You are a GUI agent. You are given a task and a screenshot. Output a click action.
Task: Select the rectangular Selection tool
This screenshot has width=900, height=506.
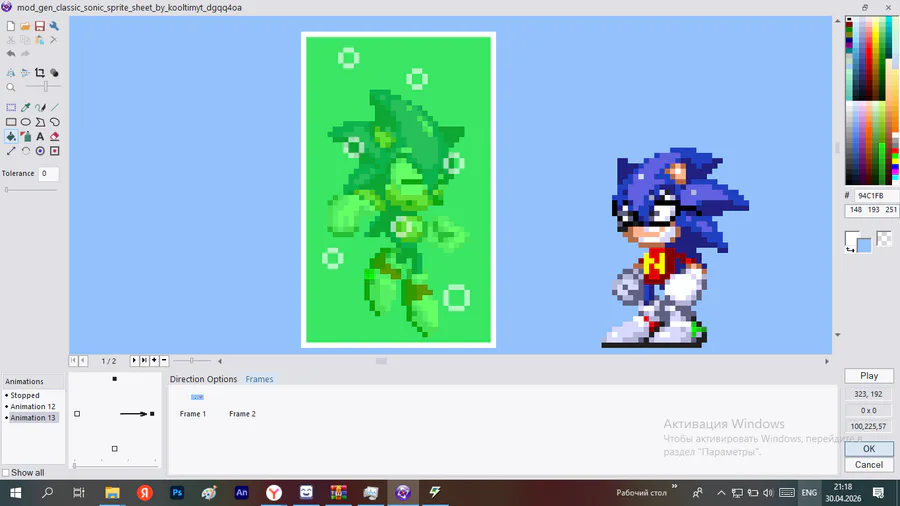click(x=11, y=107)
